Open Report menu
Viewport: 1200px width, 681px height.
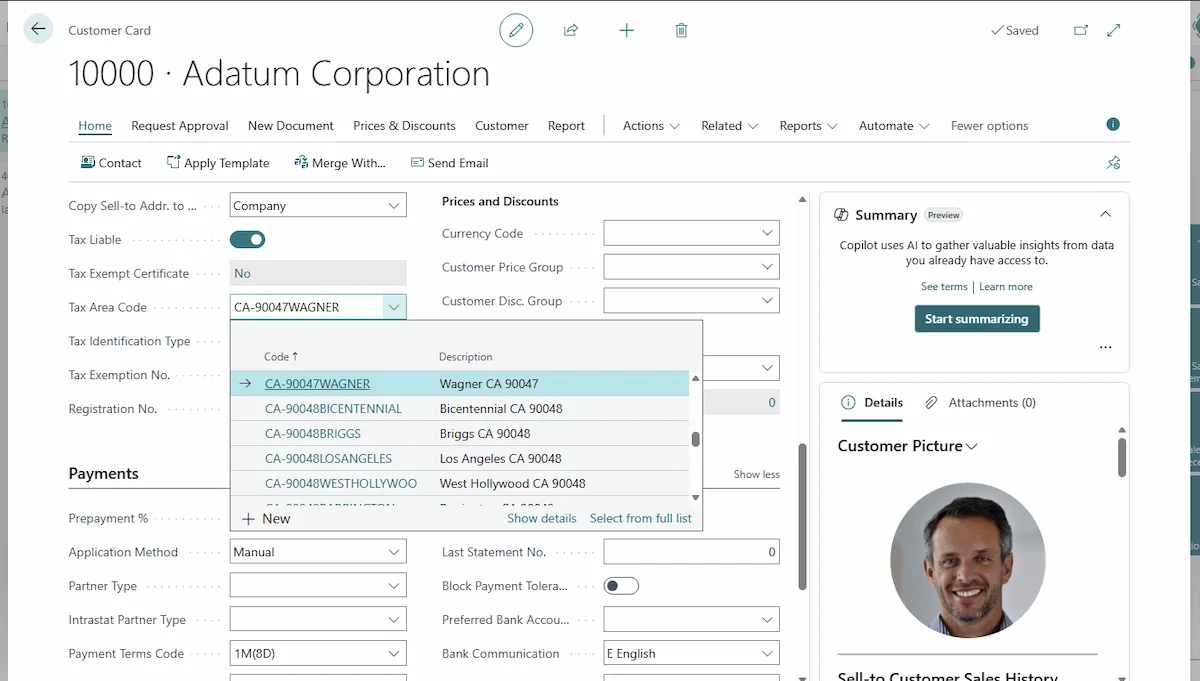pyautogui.click(x=566, y=125)
